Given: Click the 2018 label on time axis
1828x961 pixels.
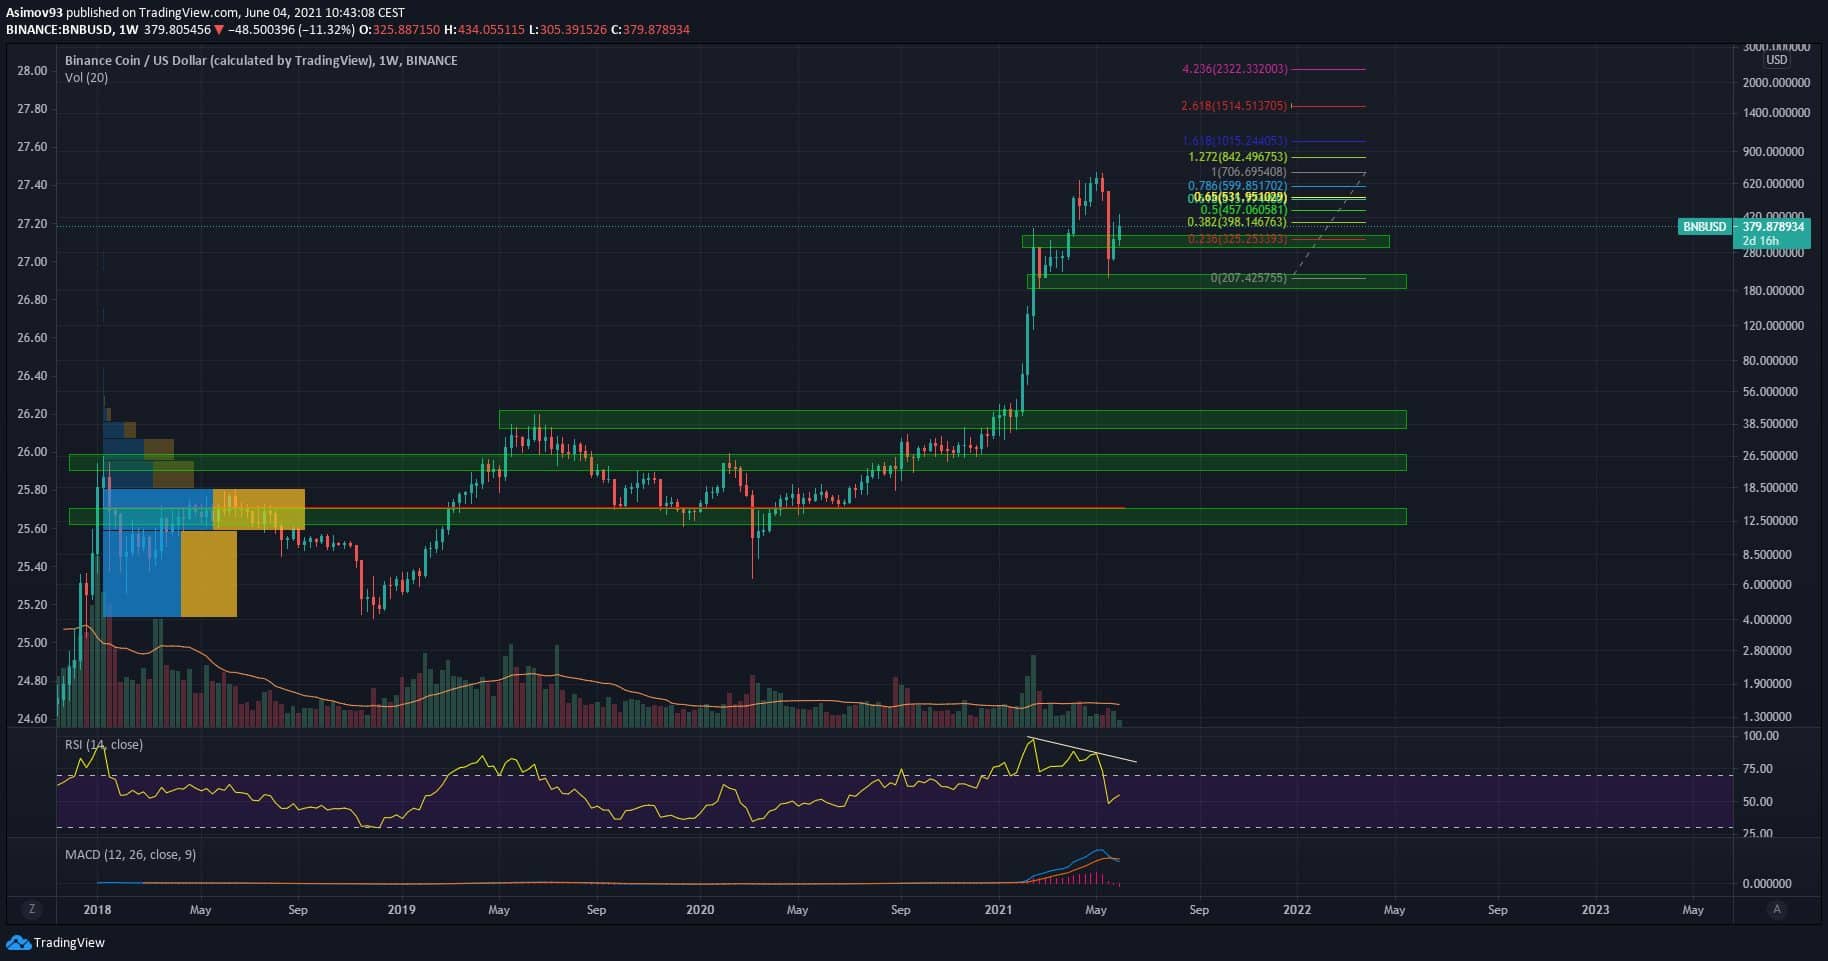Looking at the screenshot, I should pyautogui.click(x=97, y=910).
